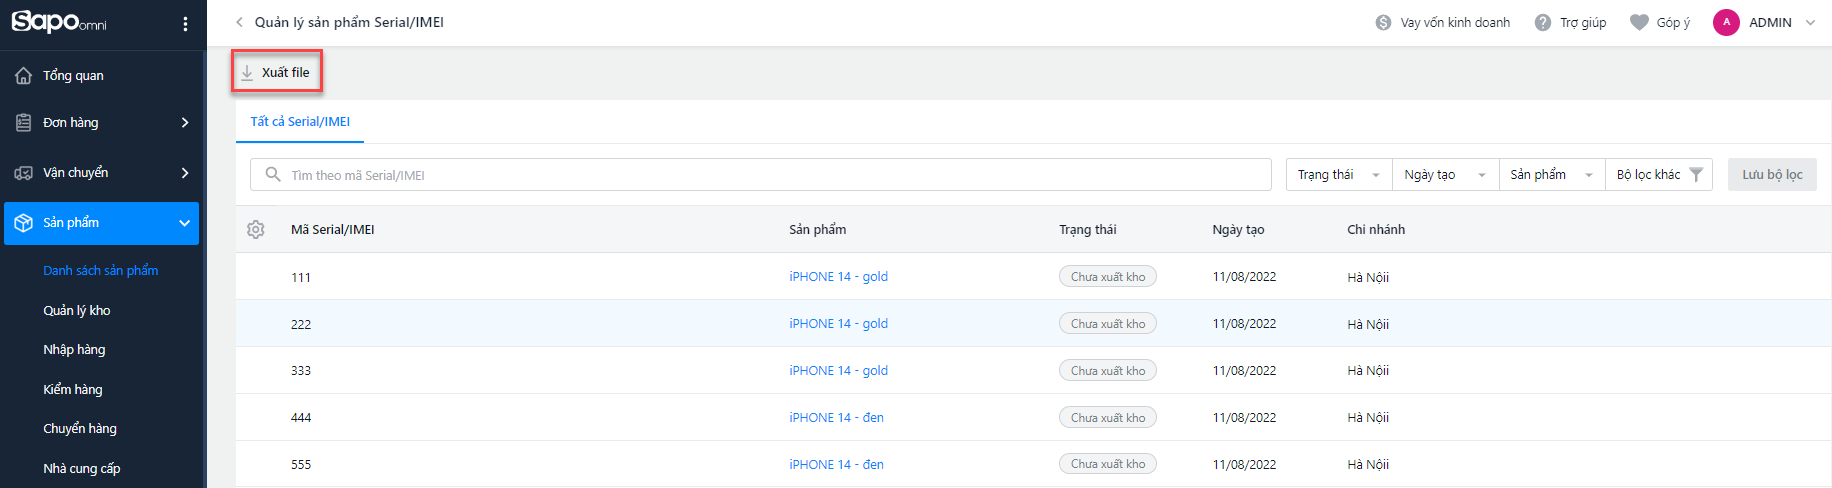Open the three-dot sidebar menu

pos(185,24)
